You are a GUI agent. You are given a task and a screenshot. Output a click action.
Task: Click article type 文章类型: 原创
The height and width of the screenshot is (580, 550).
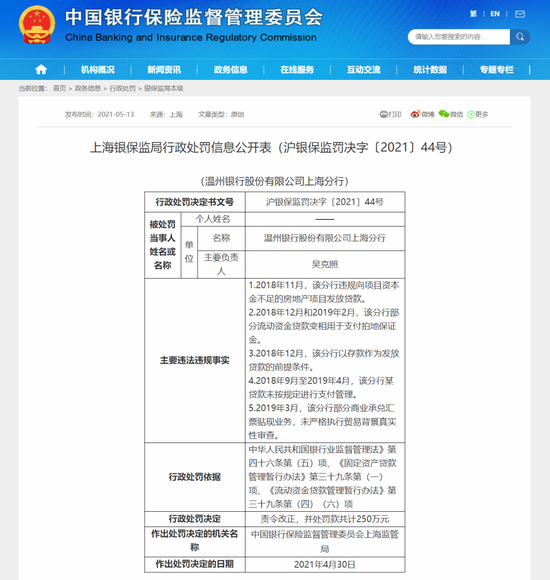(221, 114)
